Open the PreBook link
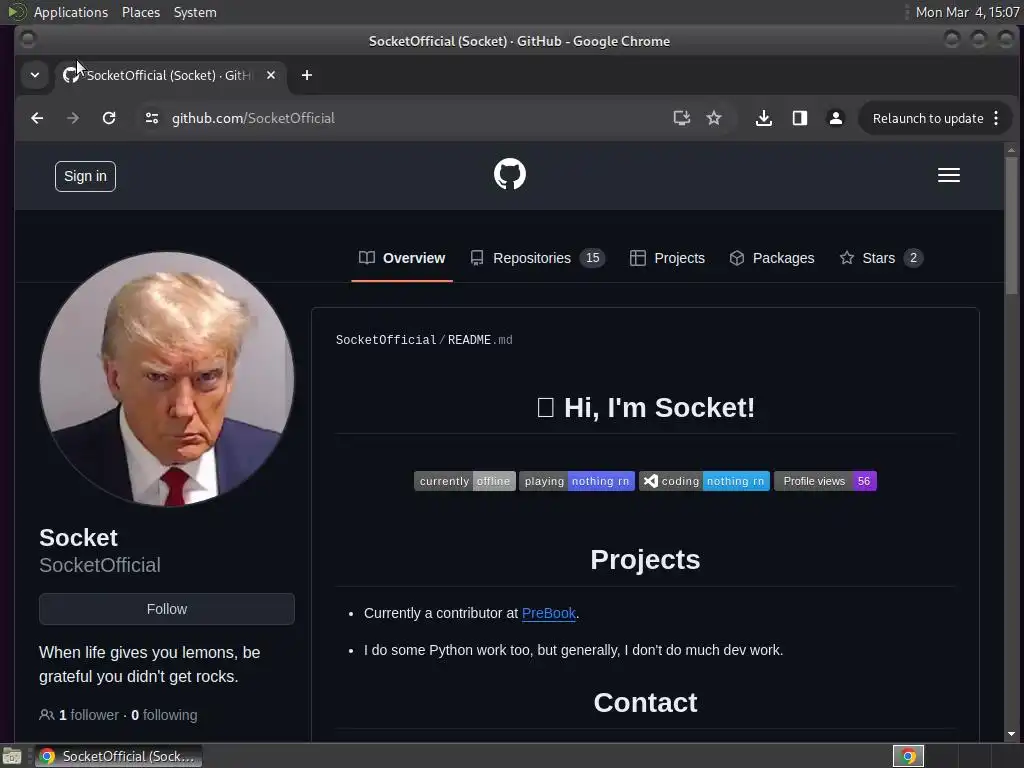 coord(549,613)
